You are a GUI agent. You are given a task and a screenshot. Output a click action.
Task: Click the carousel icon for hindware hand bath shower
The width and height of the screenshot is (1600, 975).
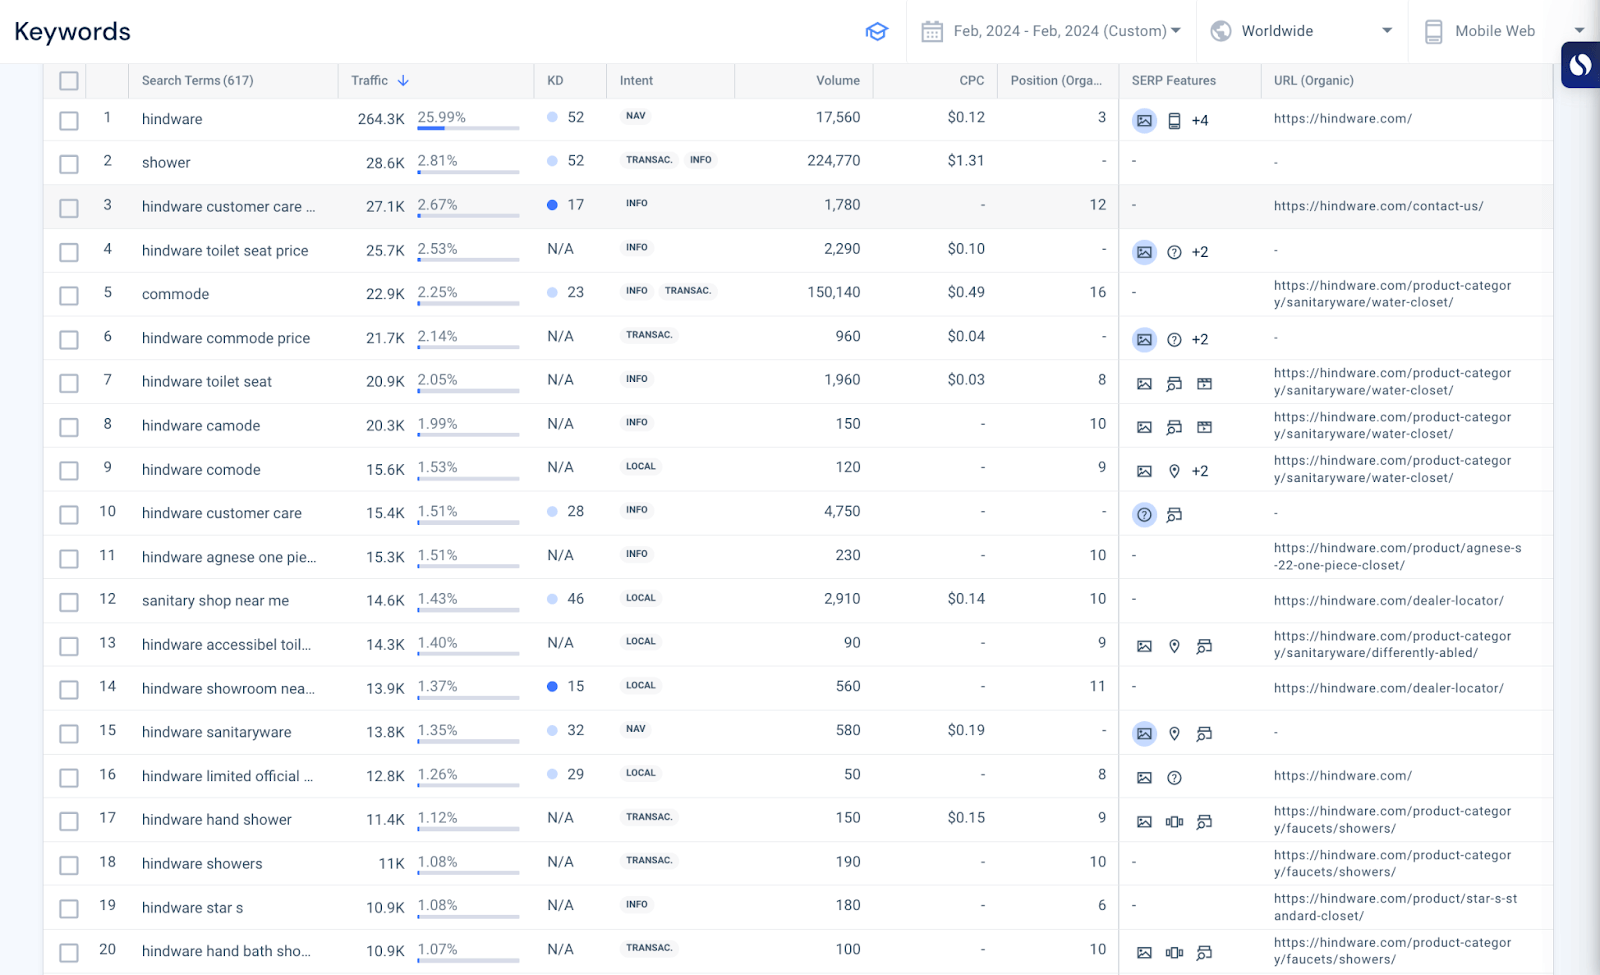(1174, 953)
